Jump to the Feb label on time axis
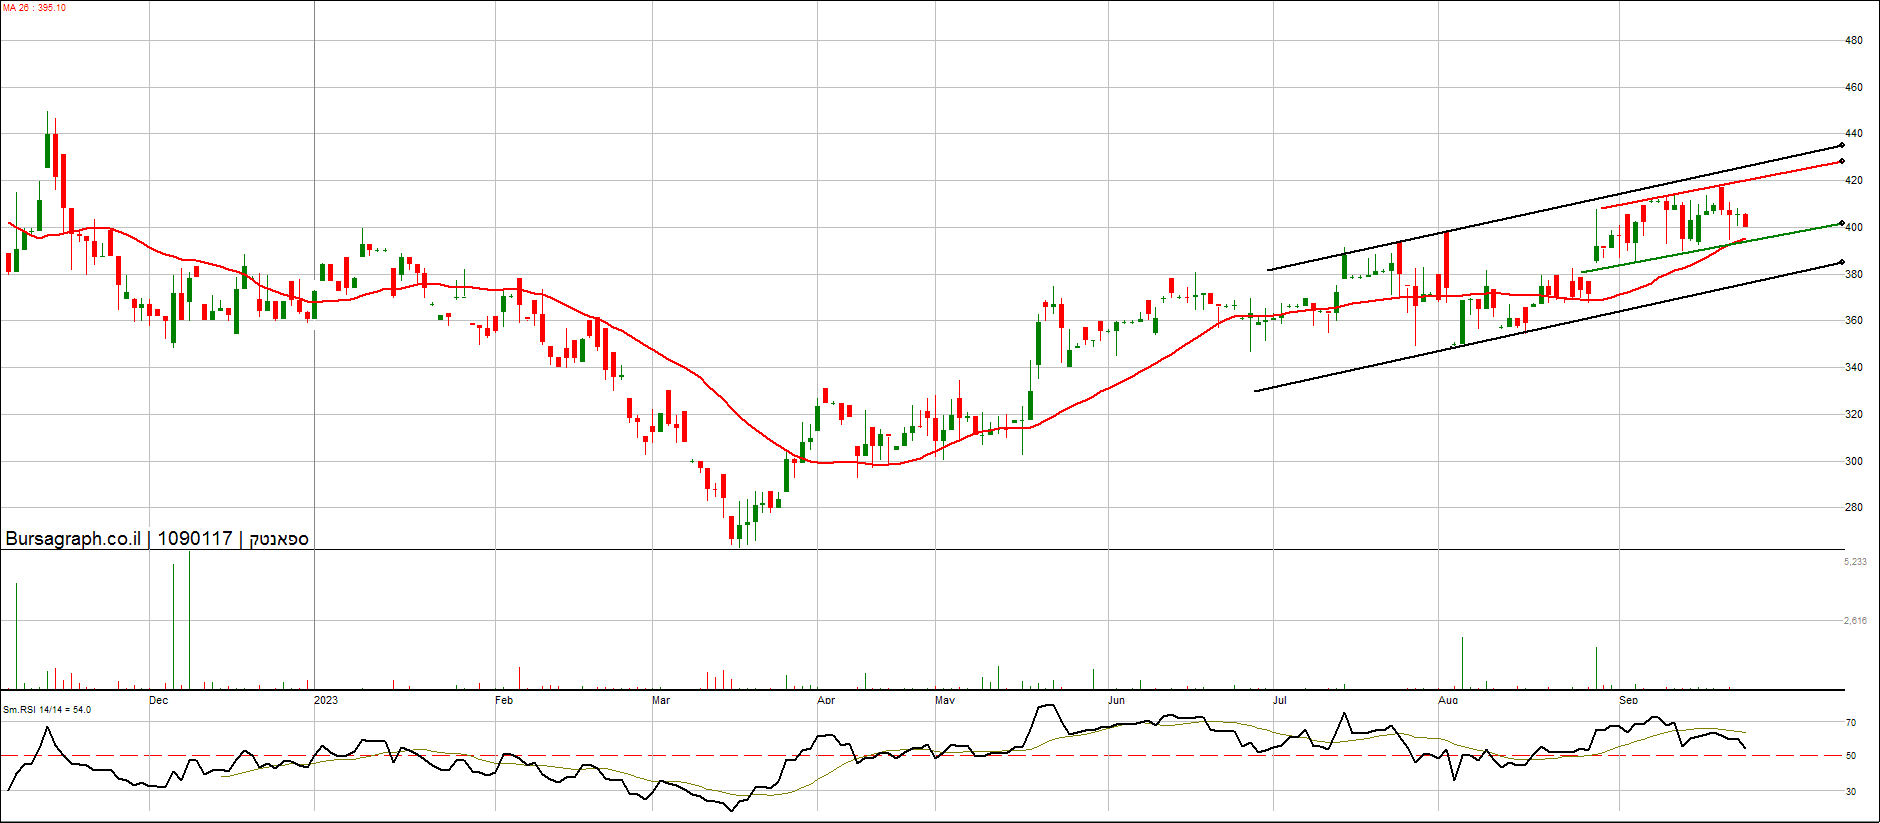This screenshot has height=823, width=1880. (x=504, y=700)
